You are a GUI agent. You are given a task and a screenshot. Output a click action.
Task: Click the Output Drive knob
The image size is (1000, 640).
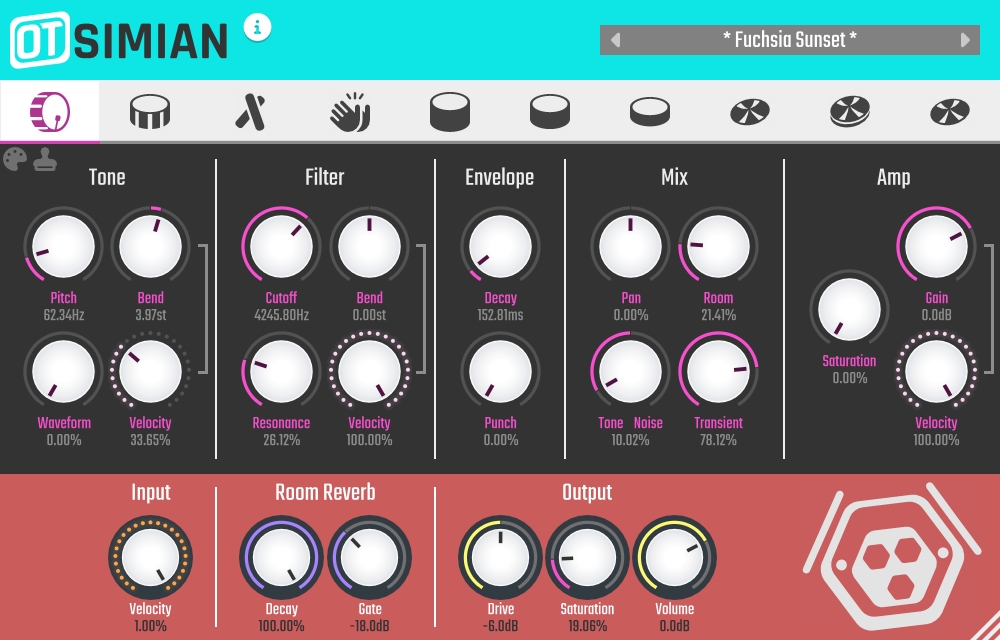(x=500, y=557)
